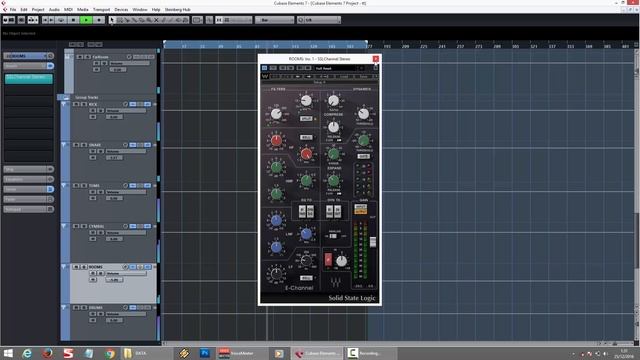Open Photoshop from the taskbar
Image resolution: width=640 pixels, height=360 pixels.
pos(204,353)
